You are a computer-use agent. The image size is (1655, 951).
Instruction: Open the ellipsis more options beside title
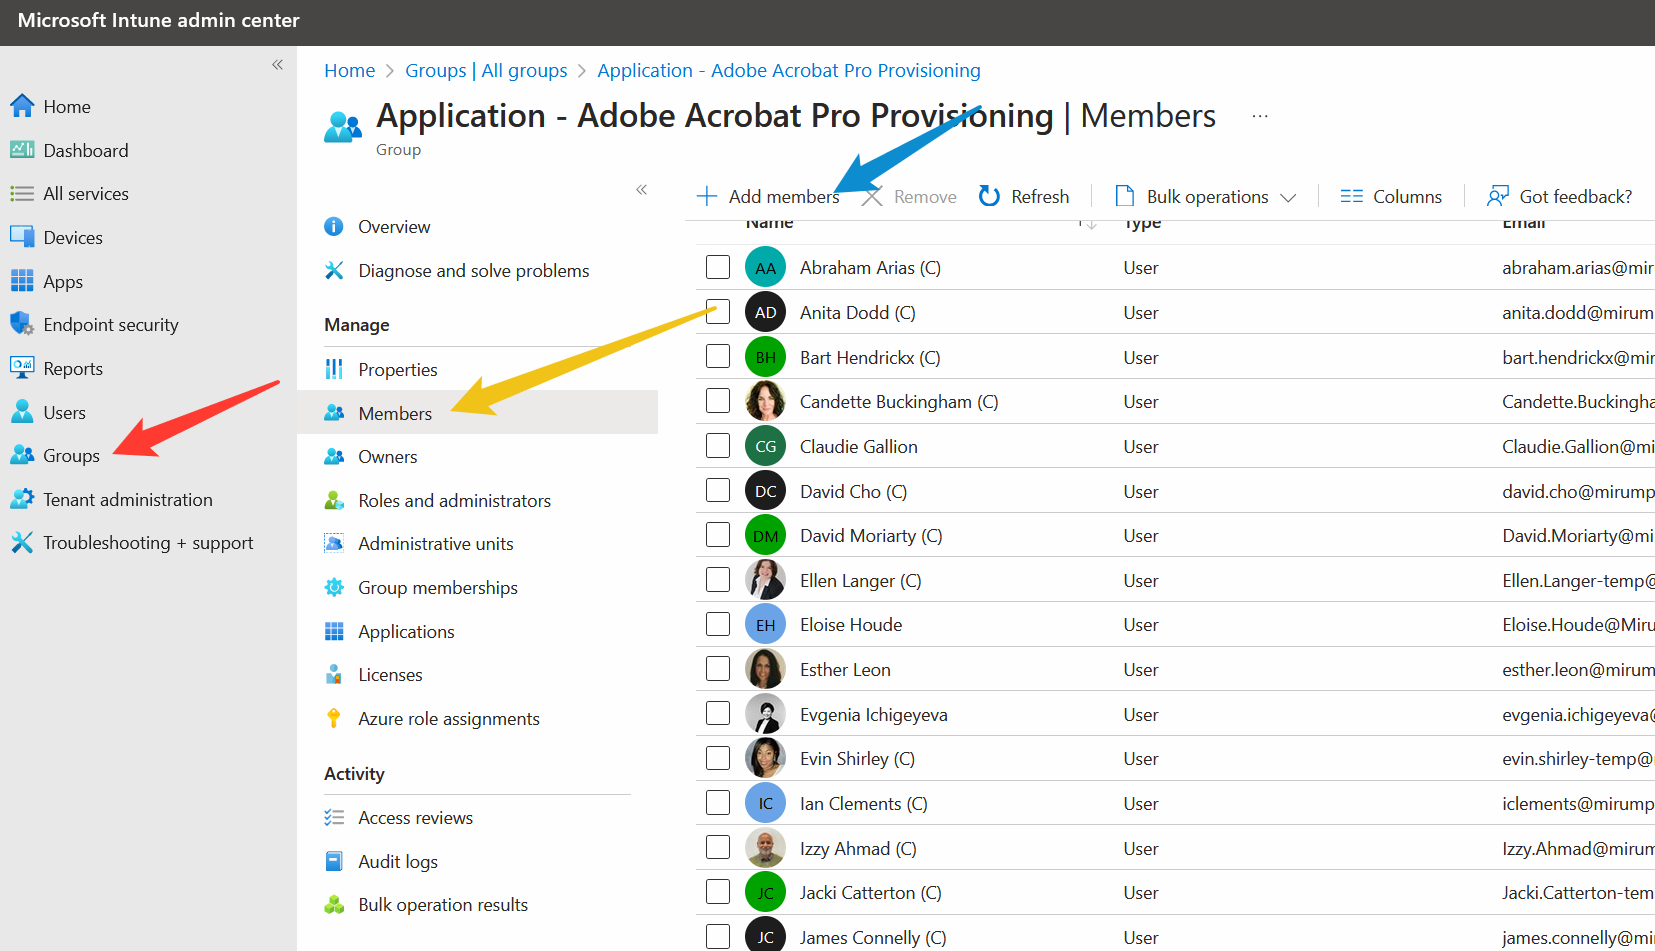click(x=1260, y=116)
